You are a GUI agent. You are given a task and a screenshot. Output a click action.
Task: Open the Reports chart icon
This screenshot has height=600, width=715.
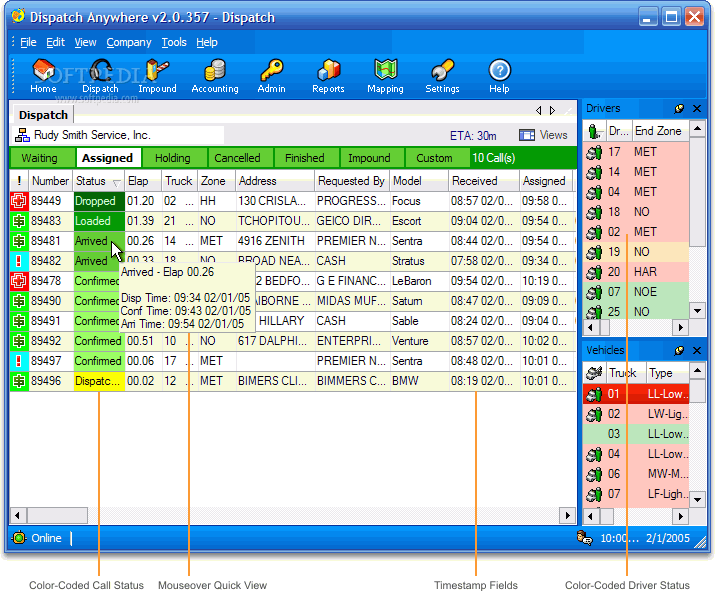coord(328,76)
